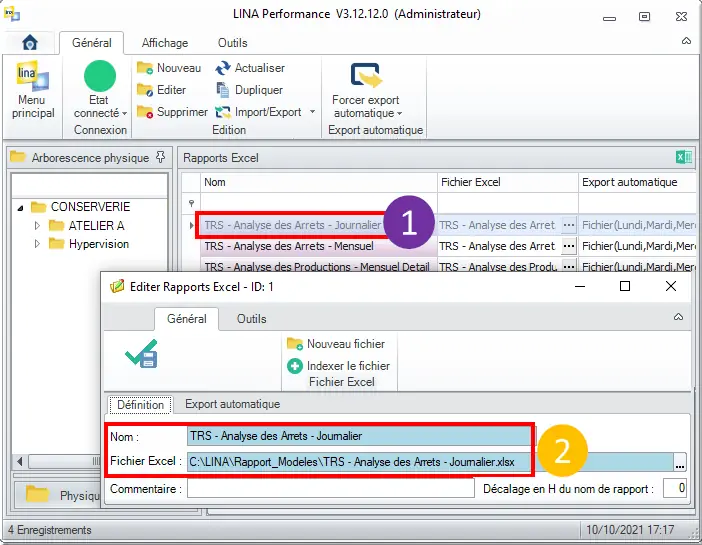Browse for Excel file with ellipsis button
The image size is (702, 545).
pyautogui.click(x=680, y=462)
